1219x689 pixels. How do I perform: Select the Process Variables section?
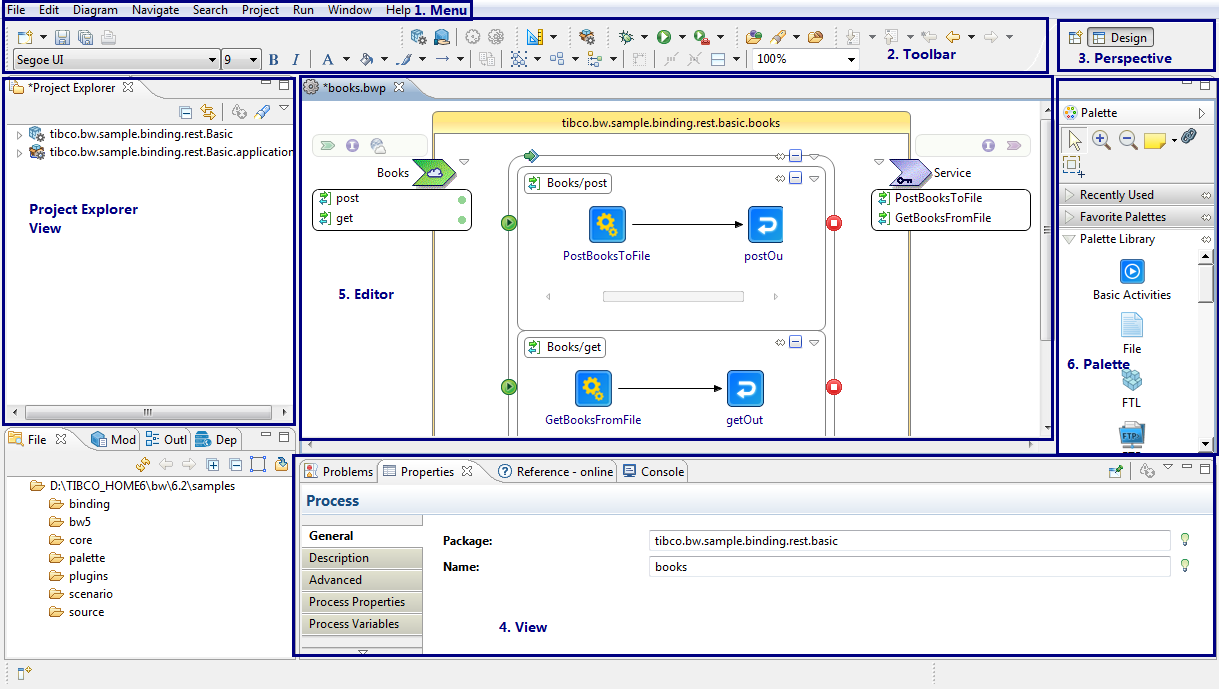click(354, 624)
